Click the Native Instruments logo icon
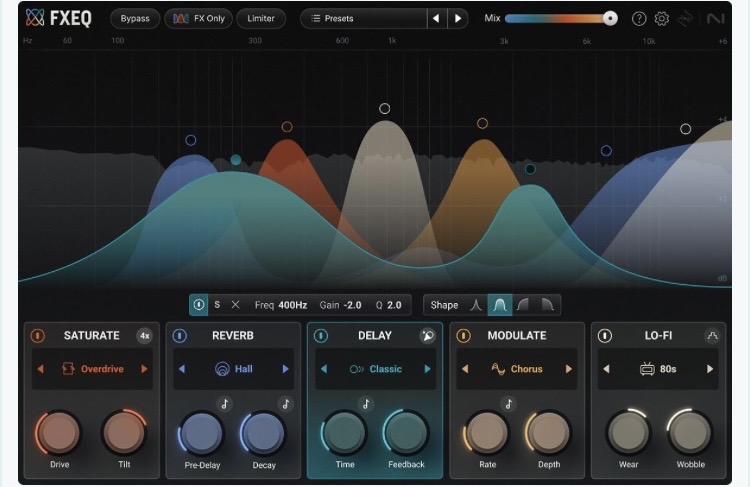 716,19
